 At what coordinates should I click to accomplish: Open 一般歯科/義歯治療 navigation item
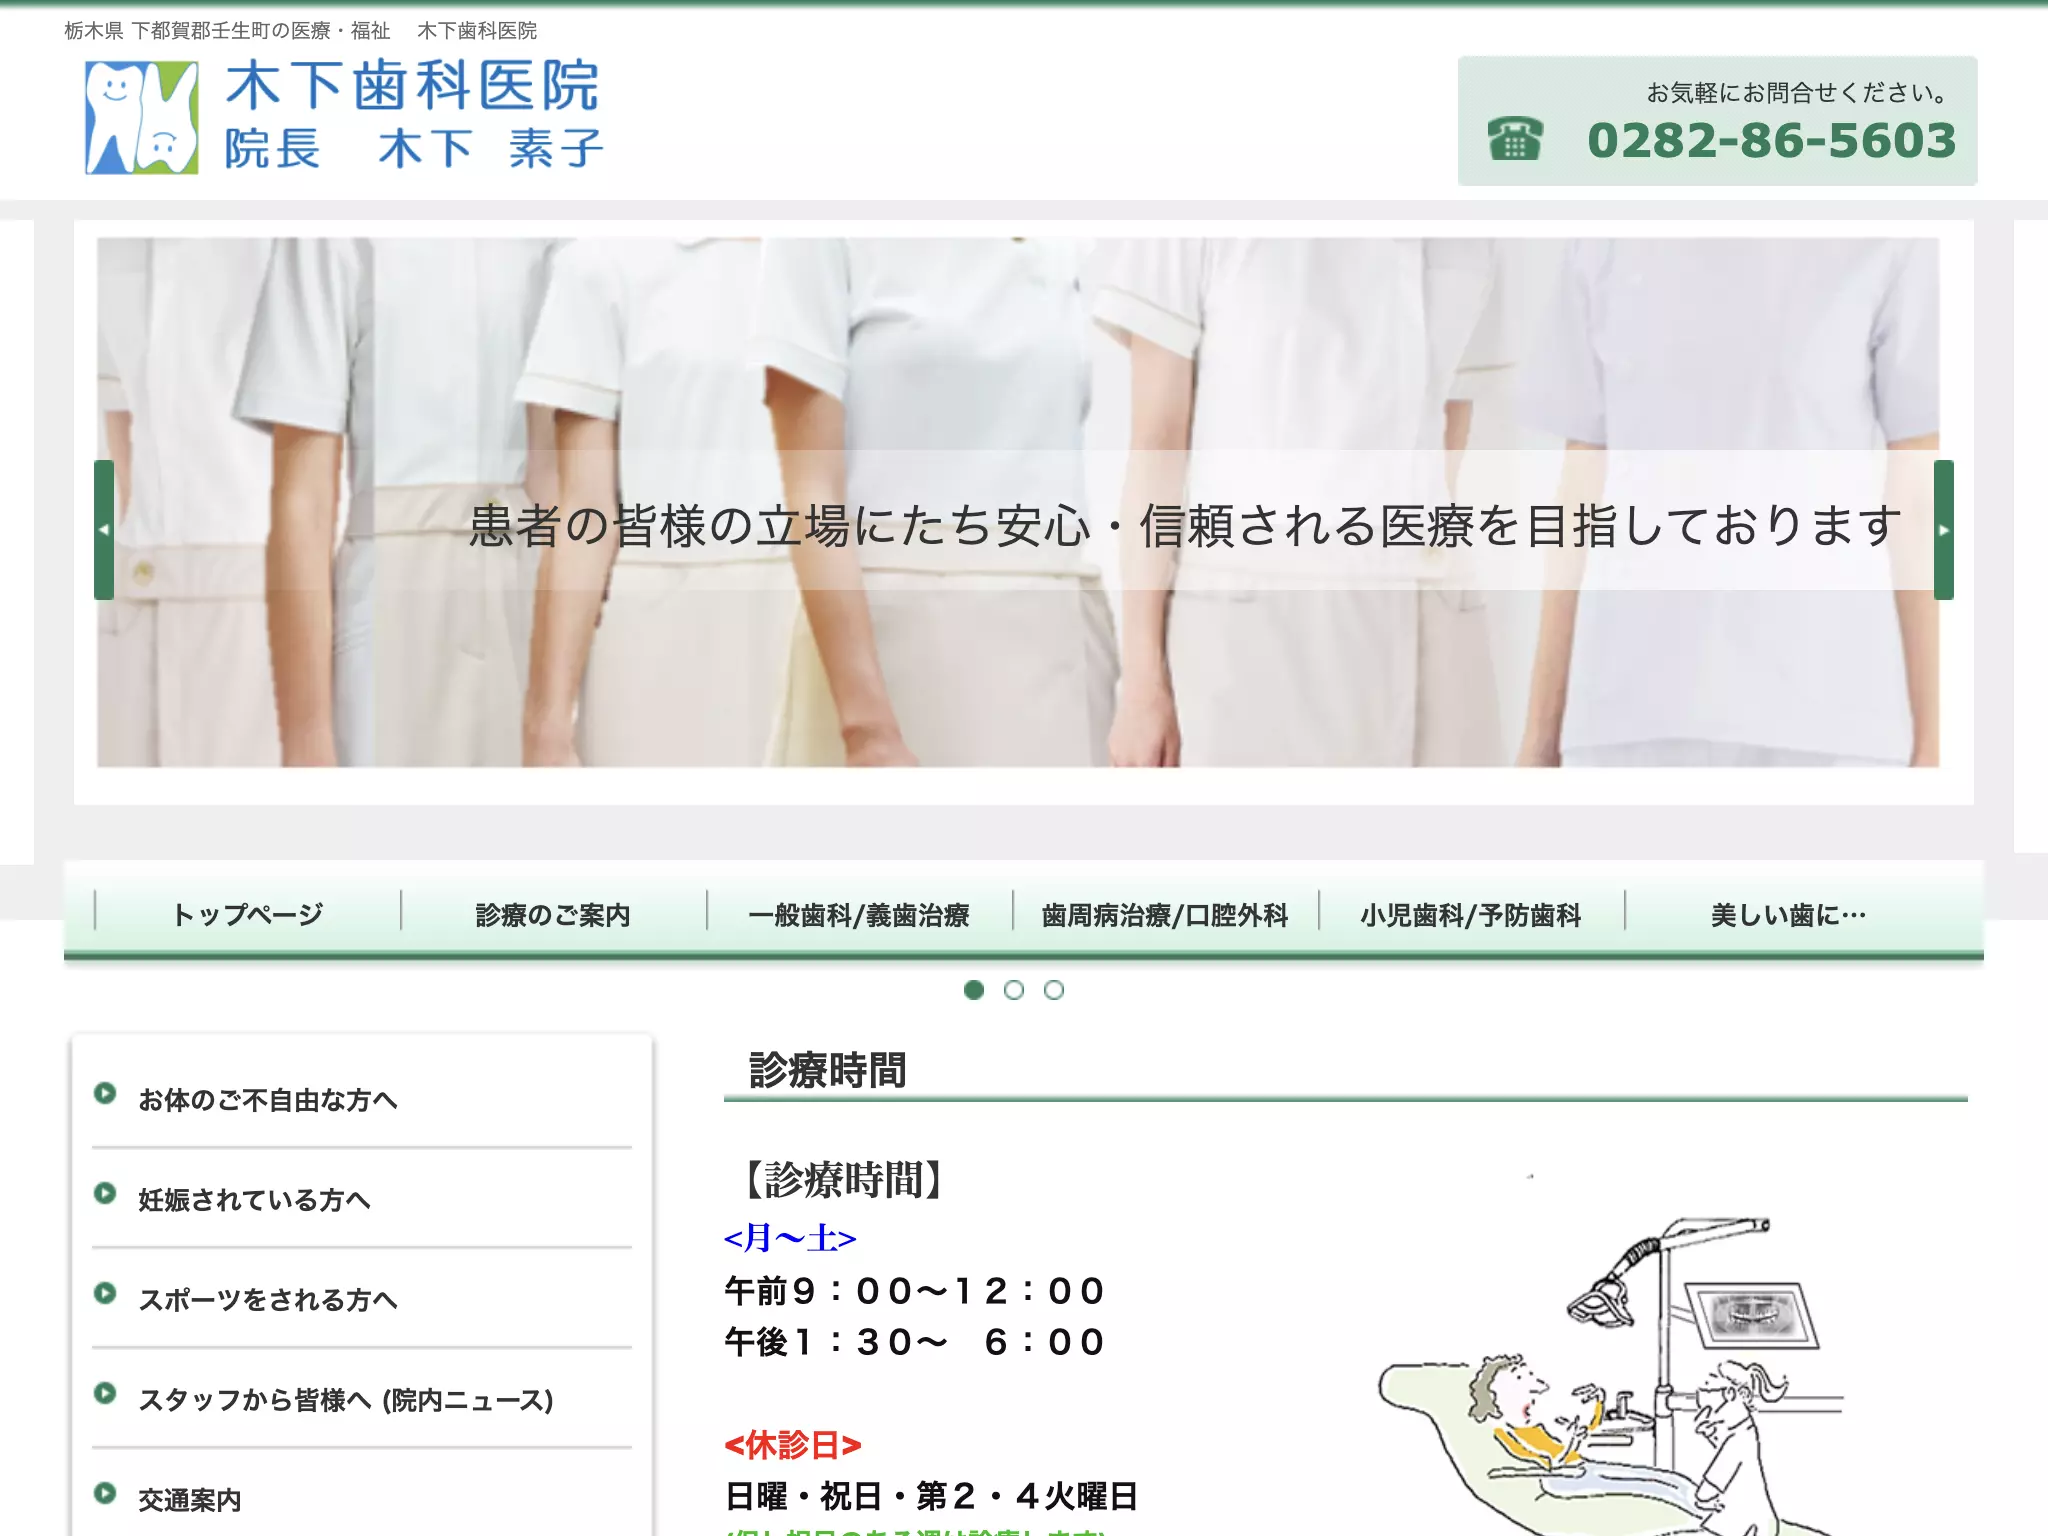click(x=860, y=914)
